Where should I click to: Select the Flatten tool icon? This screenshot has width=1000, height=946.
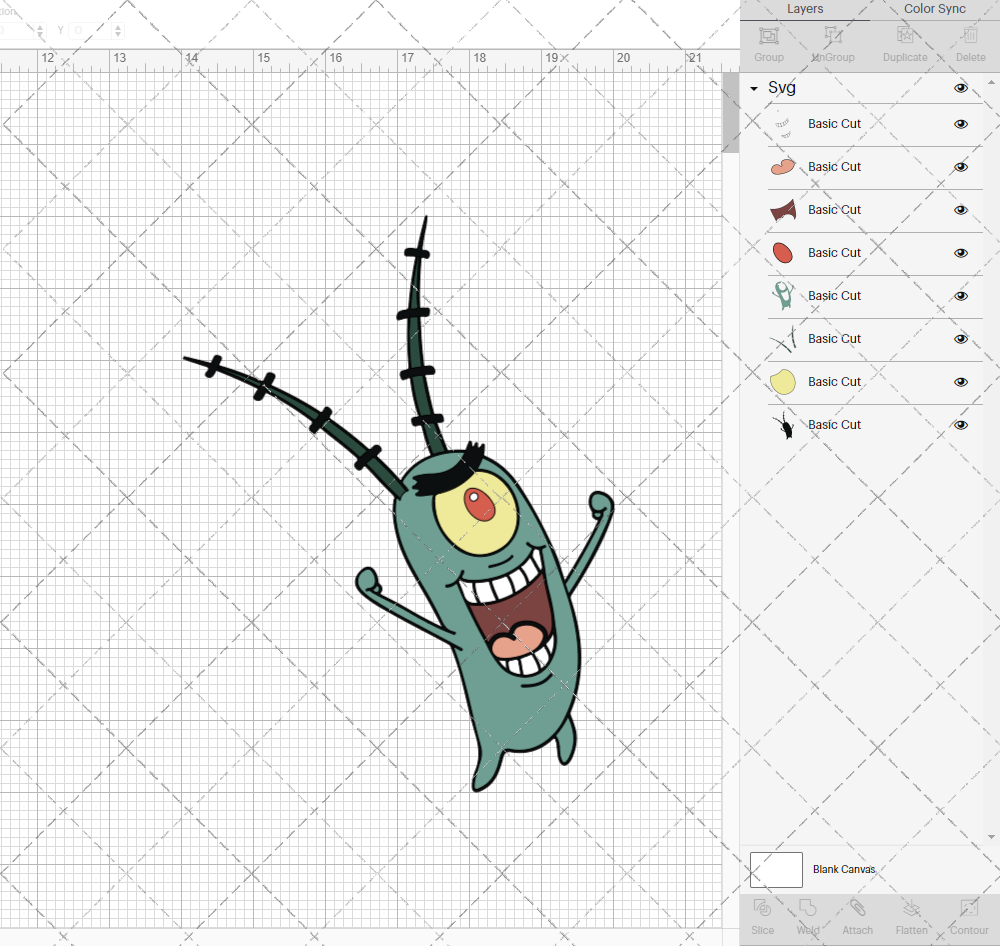[x=911, y=908]
